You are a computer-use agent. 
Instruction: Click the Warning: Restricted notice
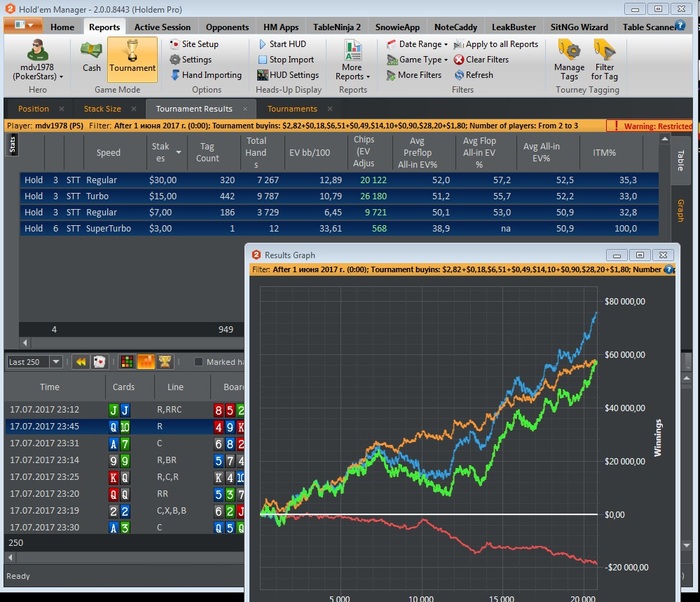click(x=650, y=126)
